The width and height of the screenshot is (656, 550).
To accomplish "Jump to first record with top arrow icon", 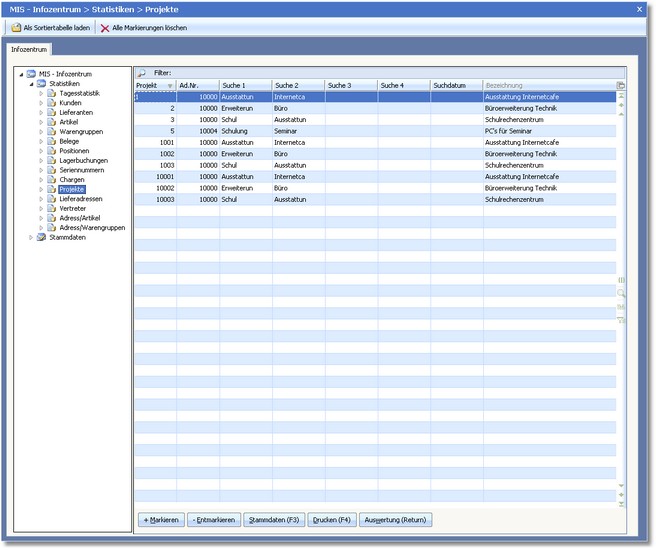I will tap(621, 97).
